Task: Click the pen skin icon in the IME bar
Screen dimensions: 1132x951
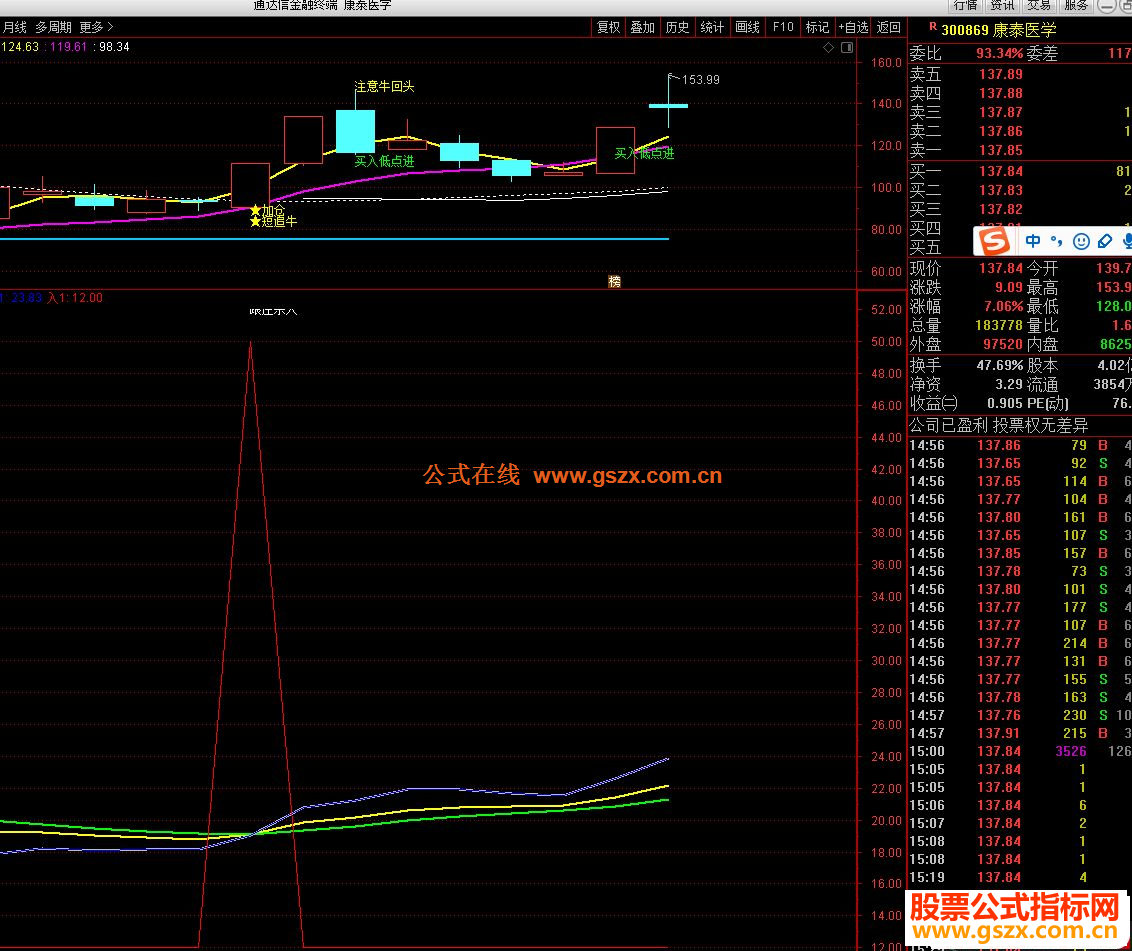Action: coord(1105,241)
